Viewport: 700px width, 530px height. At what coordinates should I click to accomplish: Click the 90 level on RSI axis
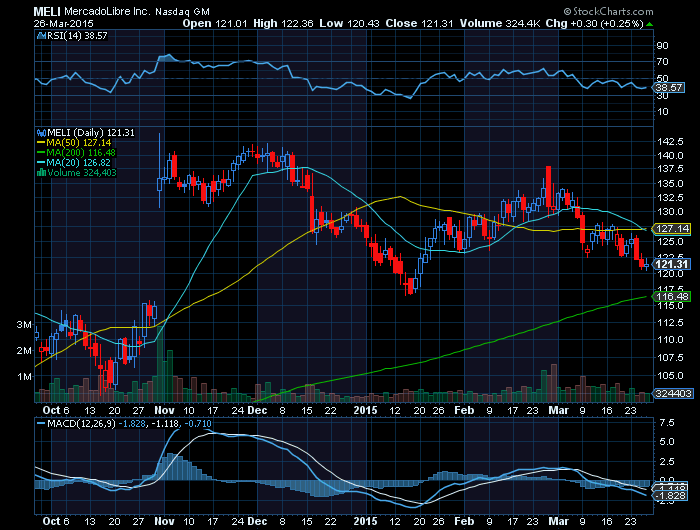tap(662, 46)
